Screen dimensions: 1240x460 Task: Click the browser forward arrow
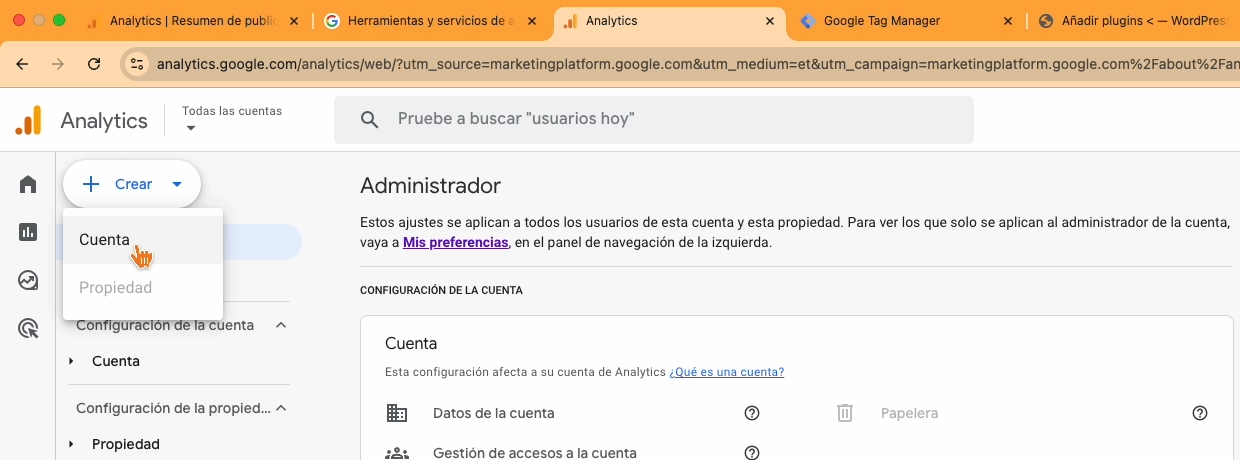coord(58,64)
